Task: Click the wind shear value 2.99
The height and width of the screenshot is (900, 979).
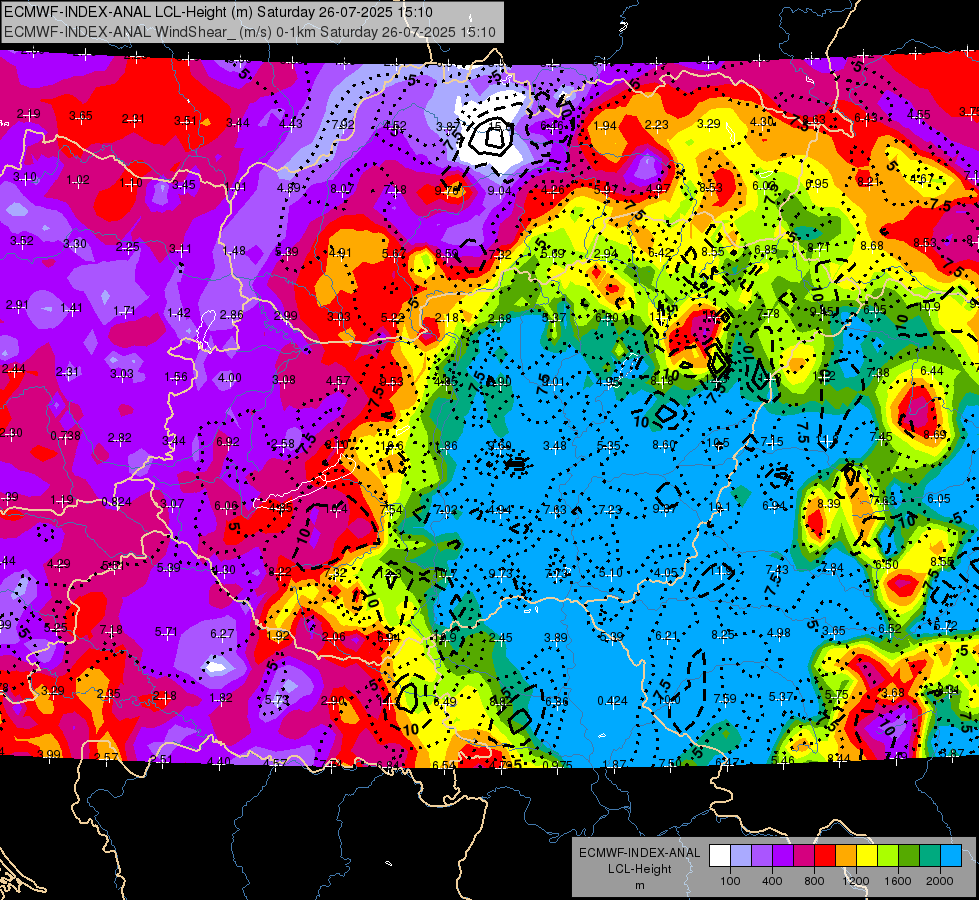Action: pos(286,316)
